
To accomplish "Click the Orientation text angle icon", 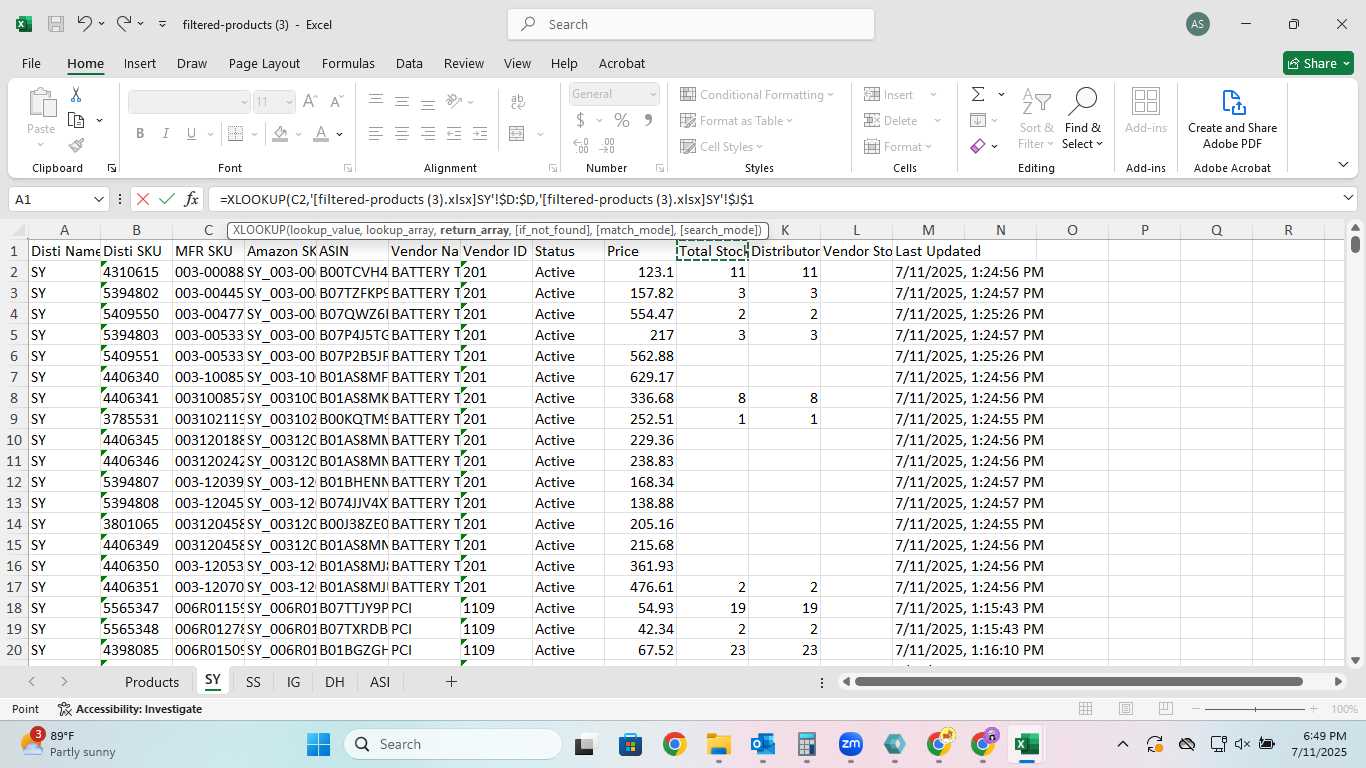I will (455, 101).
